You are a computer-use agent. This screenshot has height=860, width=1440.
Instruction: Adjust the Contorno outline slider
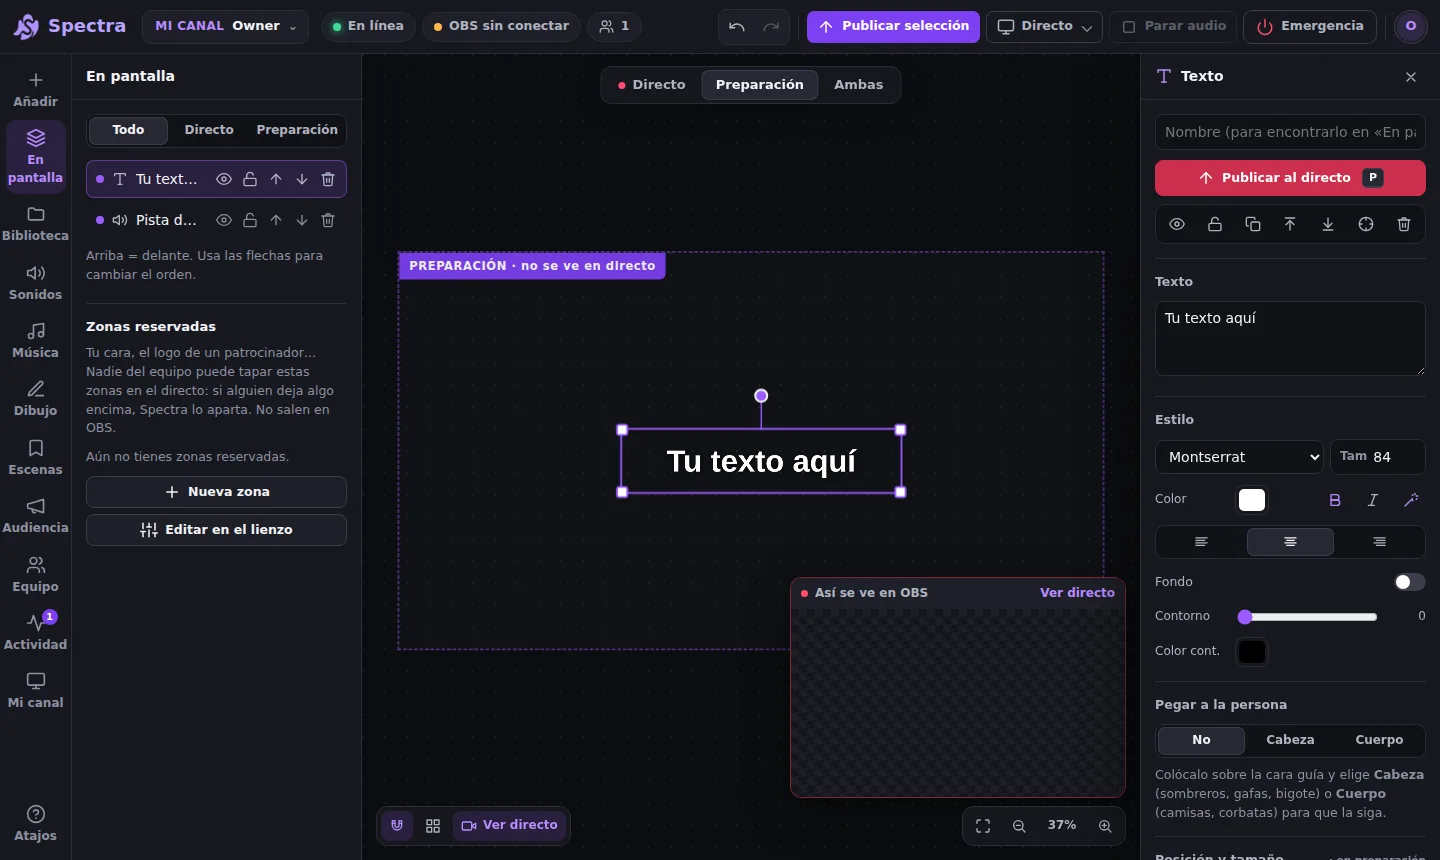point(1310,617)
